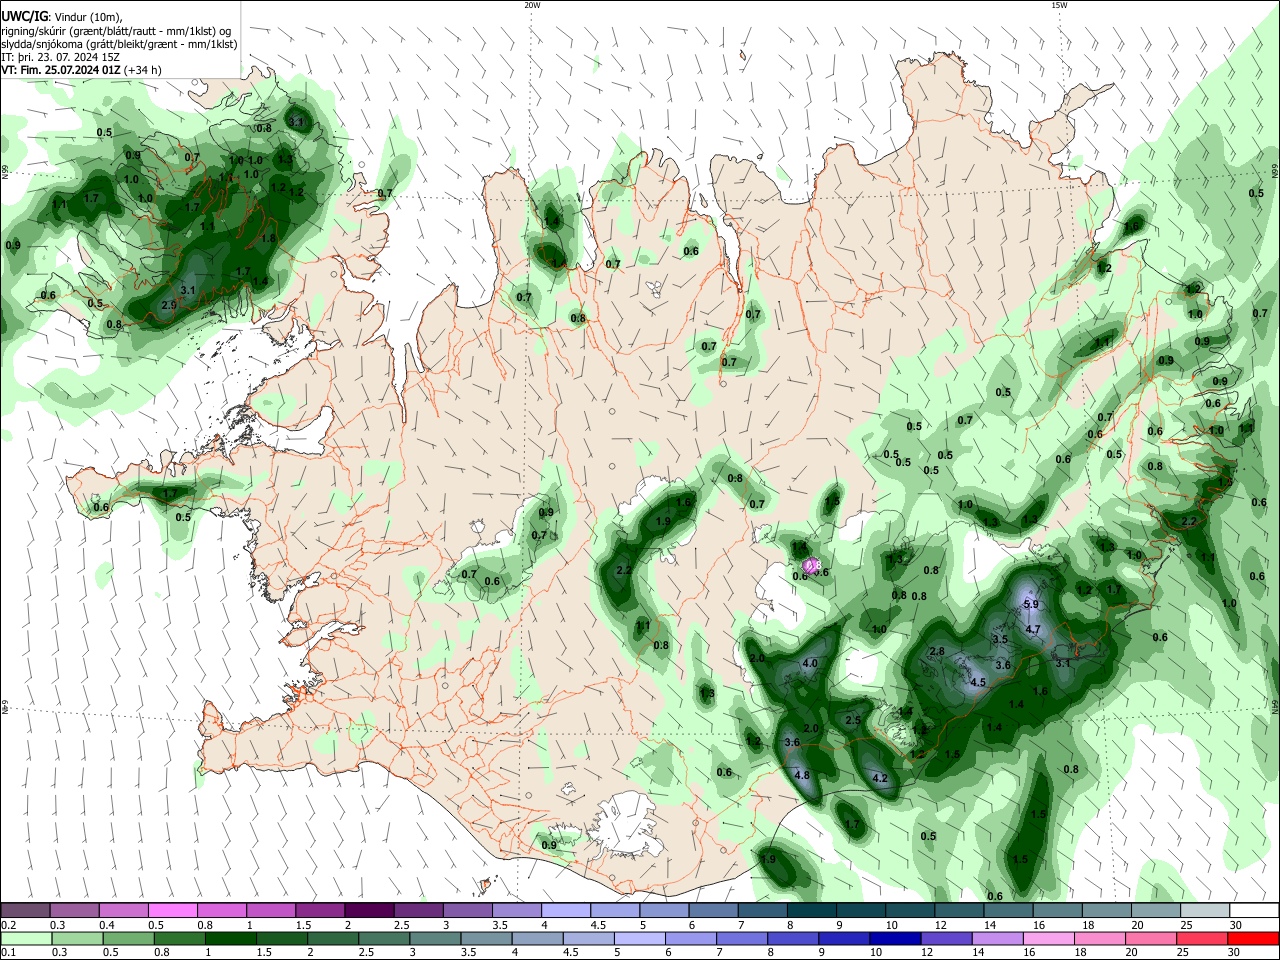The width and height of the screenshot is (1280, 960).
Task: Click the dark blue rain swatch for 10–12 mm
Action: click(x=894, y=938)
